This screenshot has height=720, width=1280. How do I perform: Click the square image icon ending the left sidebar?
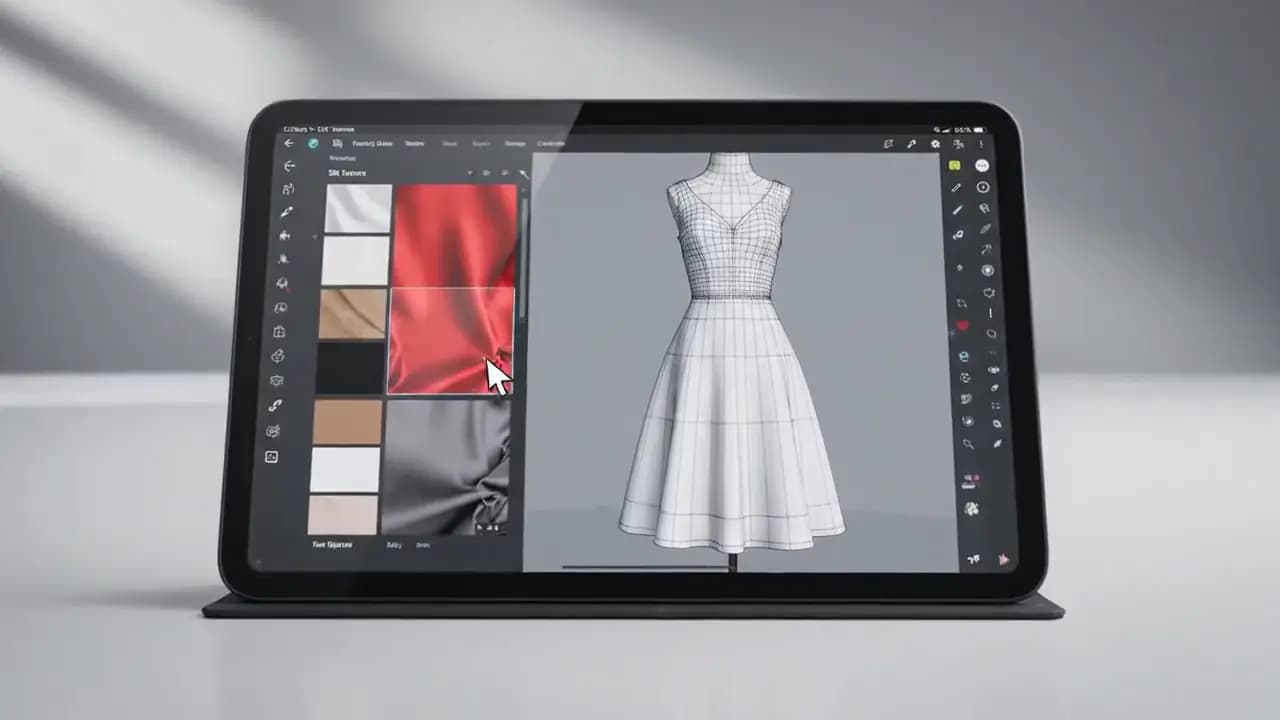point(271,457)
